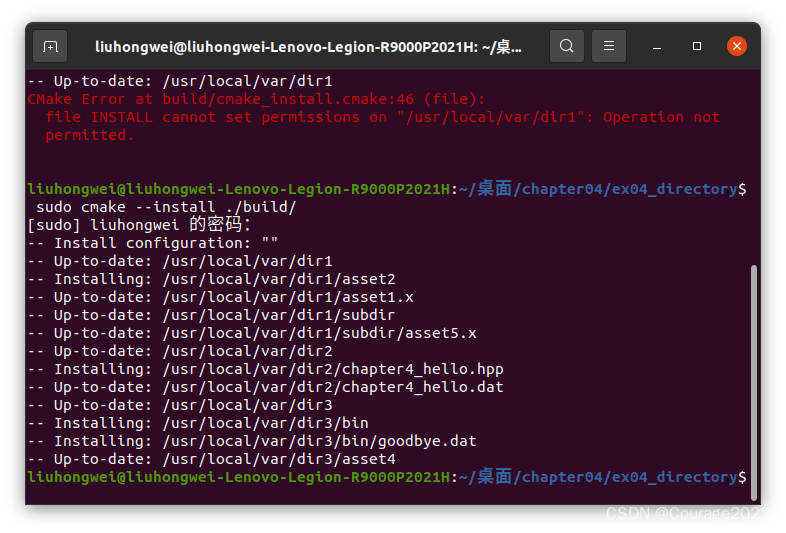Click the red 'permitted.' text

tap(90, 135)
